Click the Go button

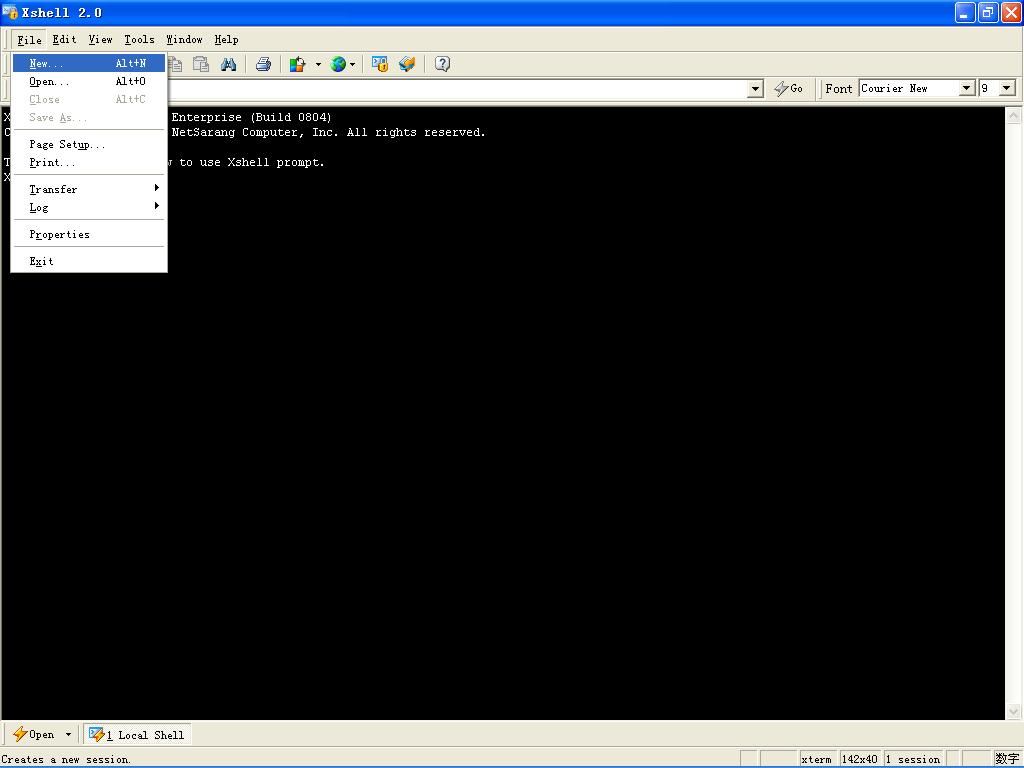[x=788, y=88]
